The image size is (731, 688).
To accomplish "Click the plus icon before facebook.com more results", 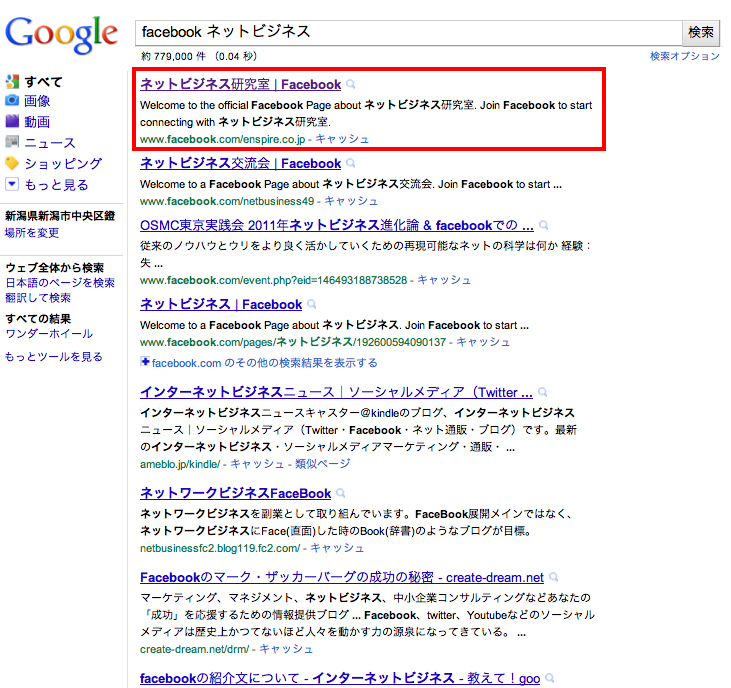I will pos(145,362).
